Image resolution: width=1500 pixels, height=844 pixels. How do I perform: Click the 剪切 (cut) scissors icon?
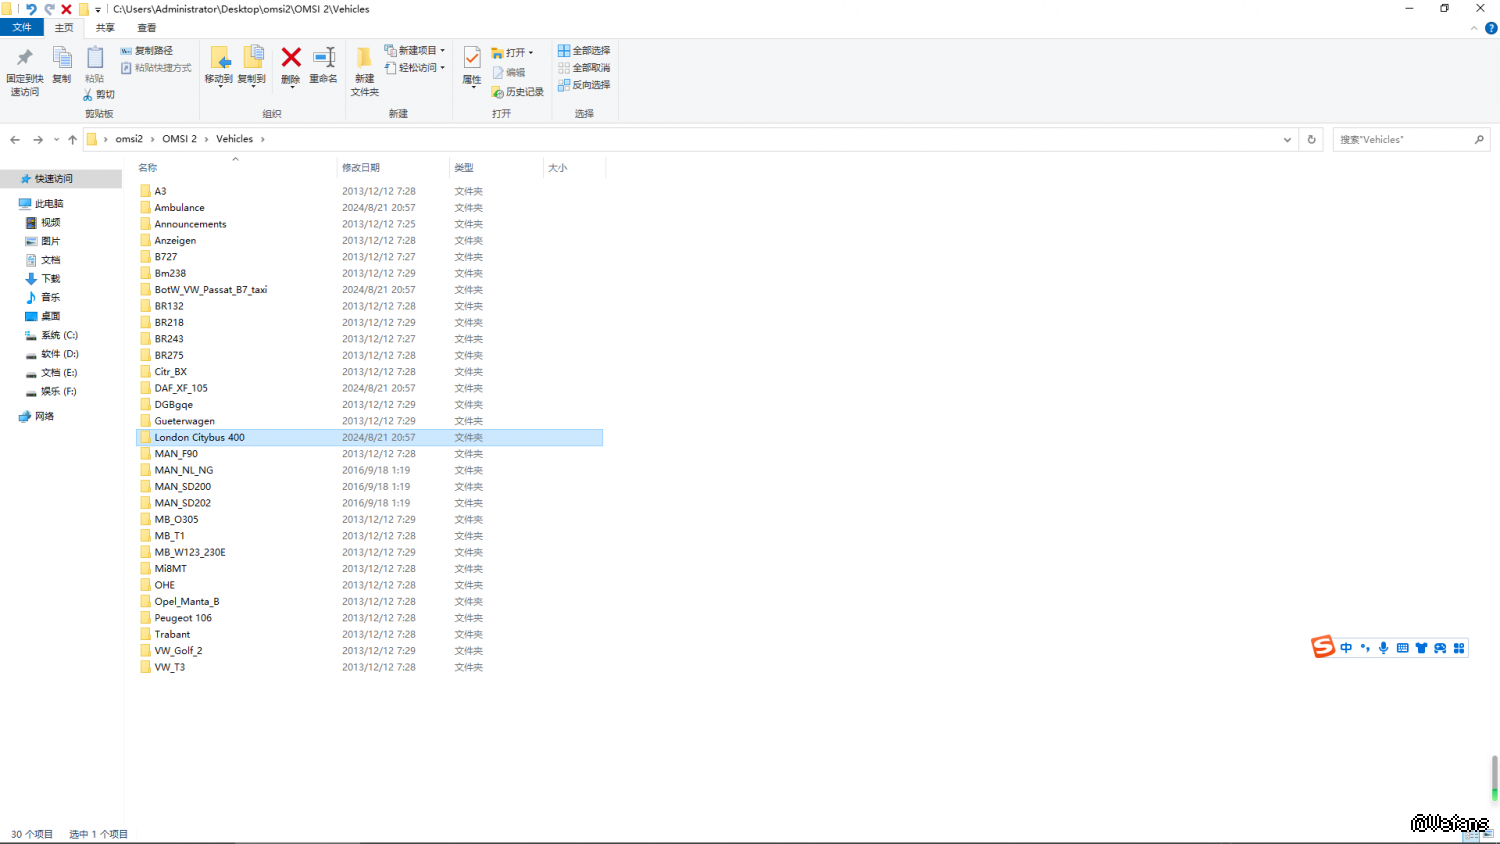(88, 95)
